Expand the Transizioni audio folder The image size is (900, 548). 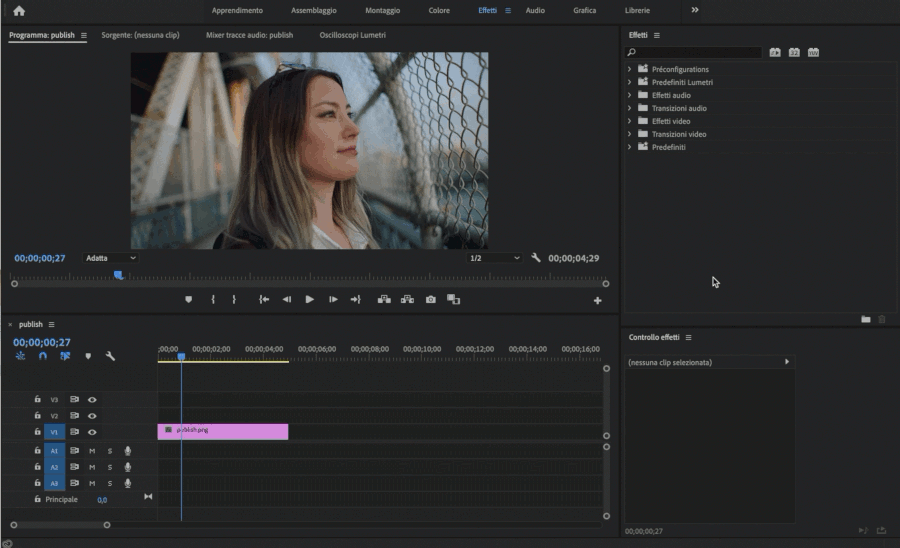coord(629,108)
